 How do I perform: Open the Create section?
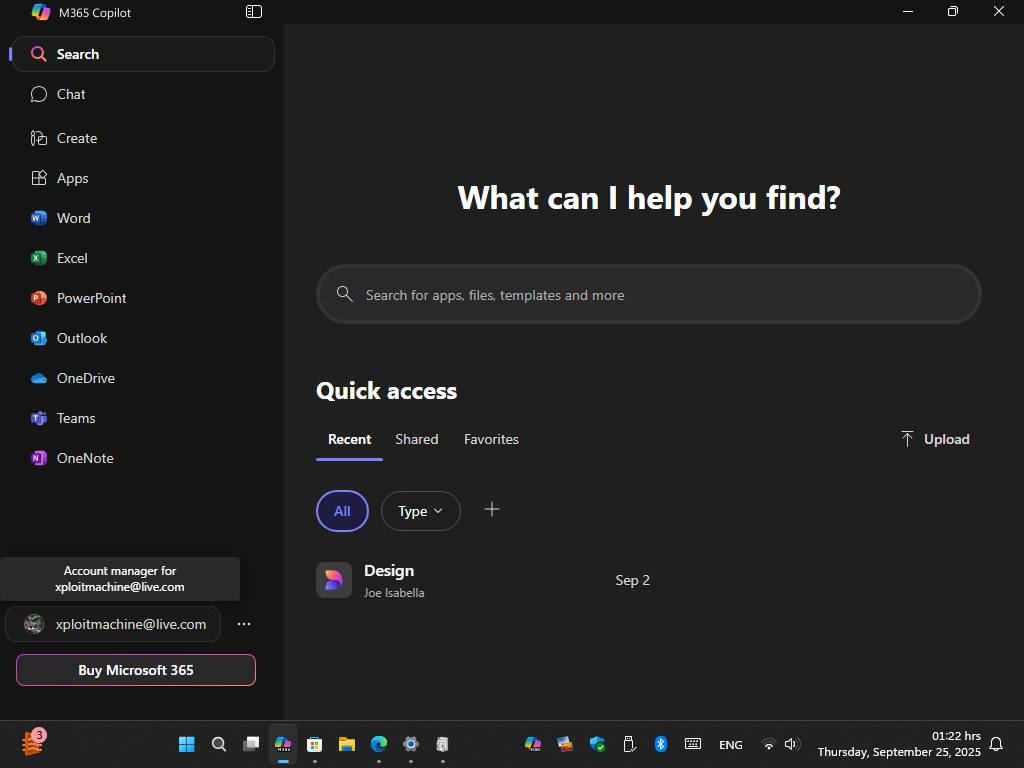coord(76,138)
